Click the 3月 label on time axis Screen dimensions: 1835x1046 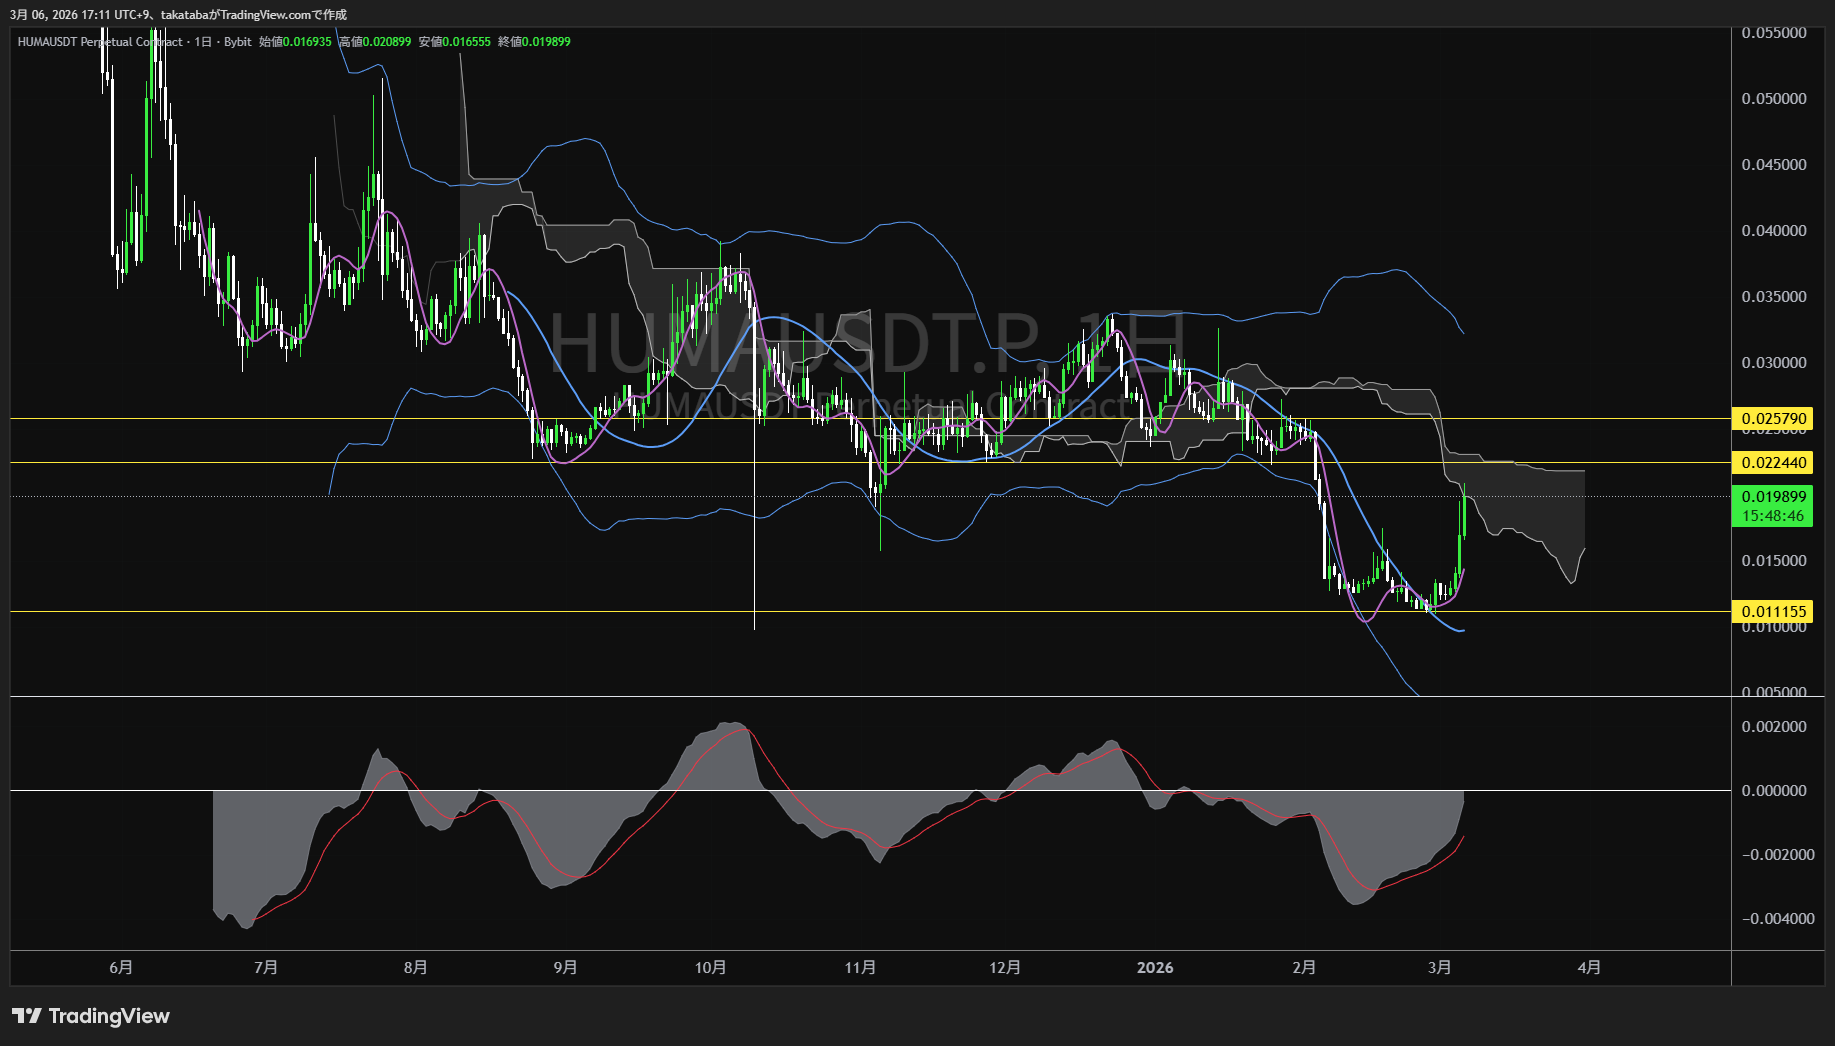(x=1439, y=967)
